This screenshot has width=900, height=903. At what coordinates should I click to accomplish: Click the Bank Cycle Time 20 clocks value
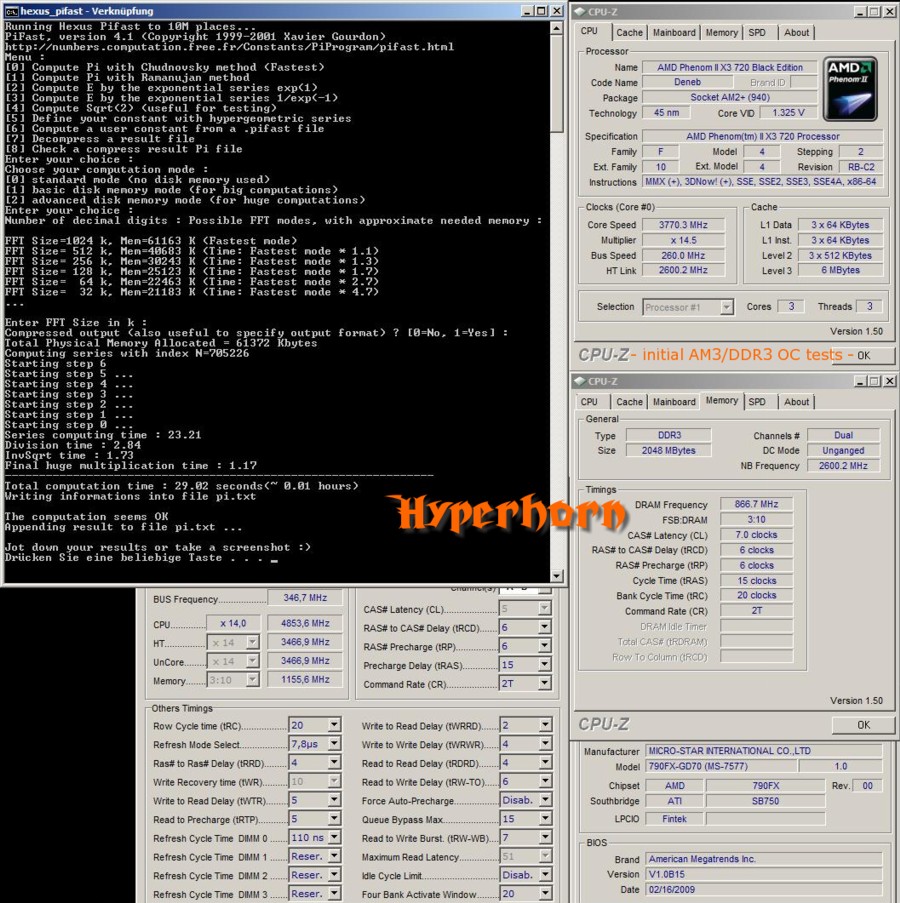(x=756, y=595)
